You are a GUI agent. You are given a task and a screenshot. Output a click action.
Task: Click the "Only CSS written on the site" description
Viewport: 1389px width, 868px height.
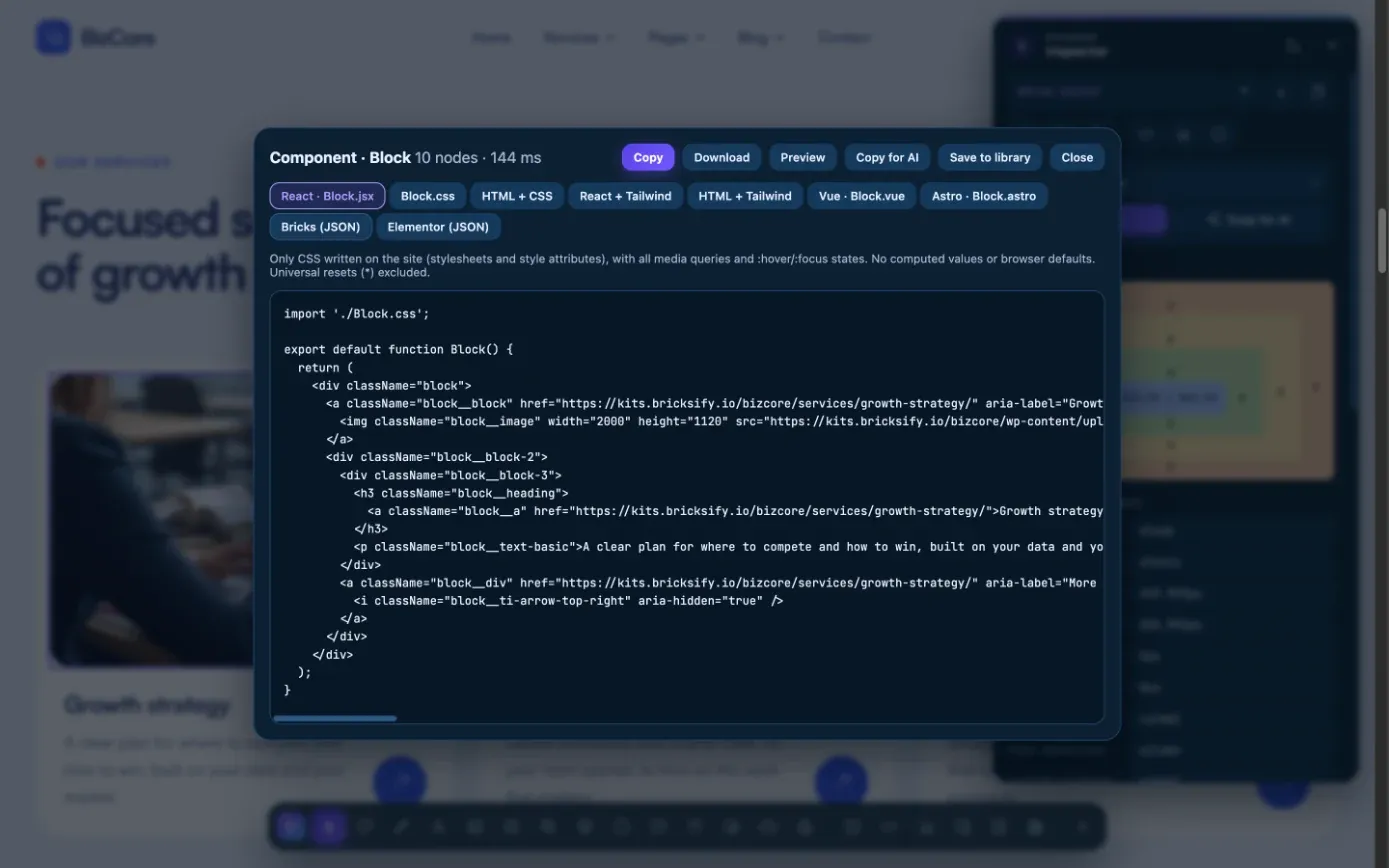click(x=682, y=265)
